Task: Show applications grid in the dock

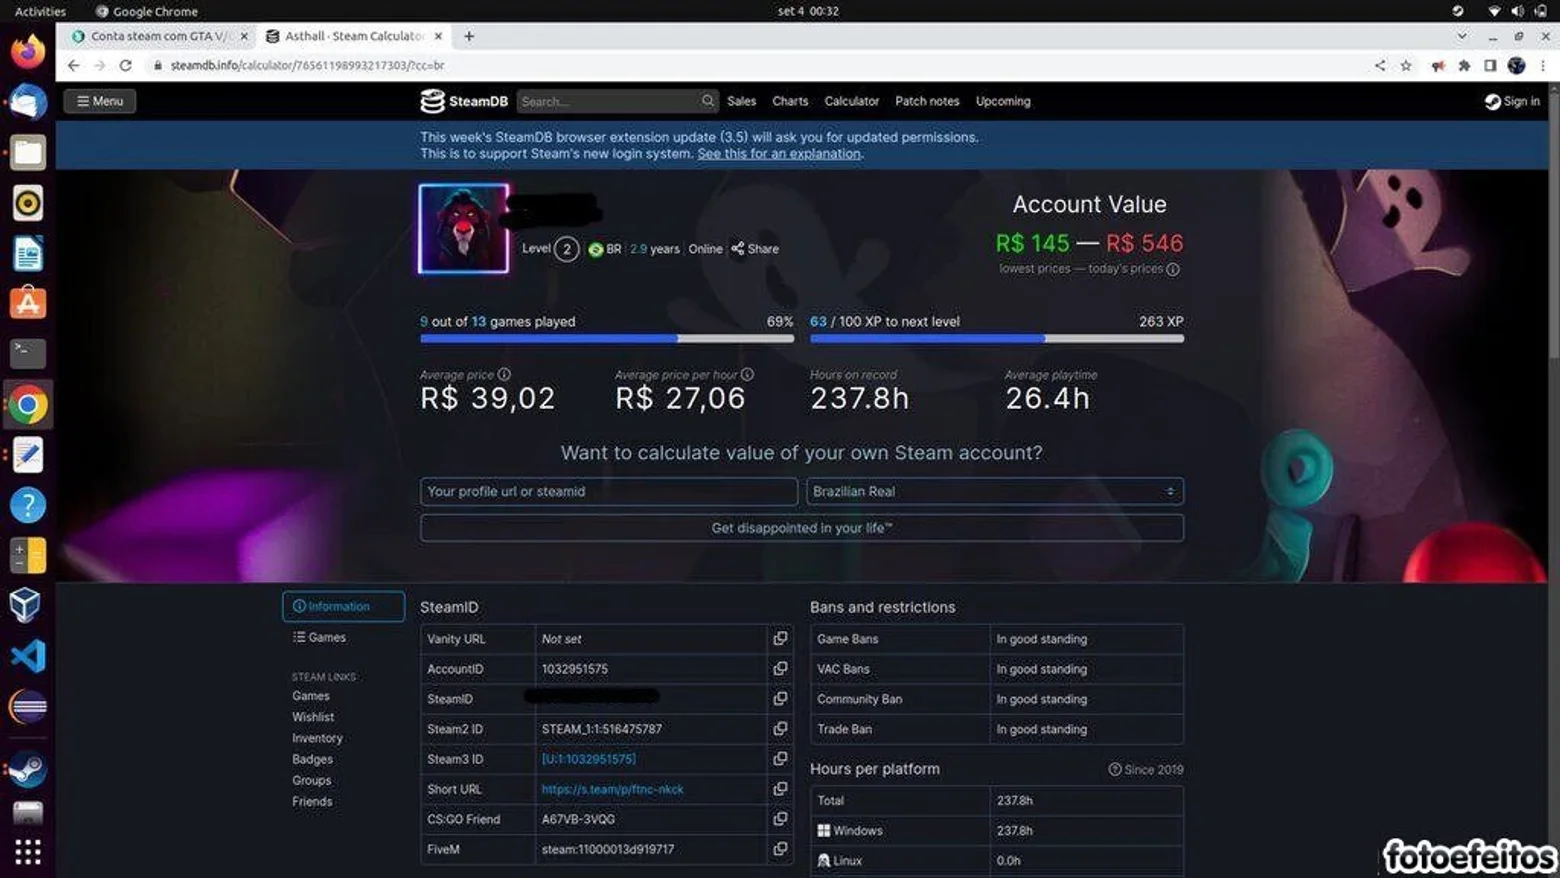Action: click(28, 852)
